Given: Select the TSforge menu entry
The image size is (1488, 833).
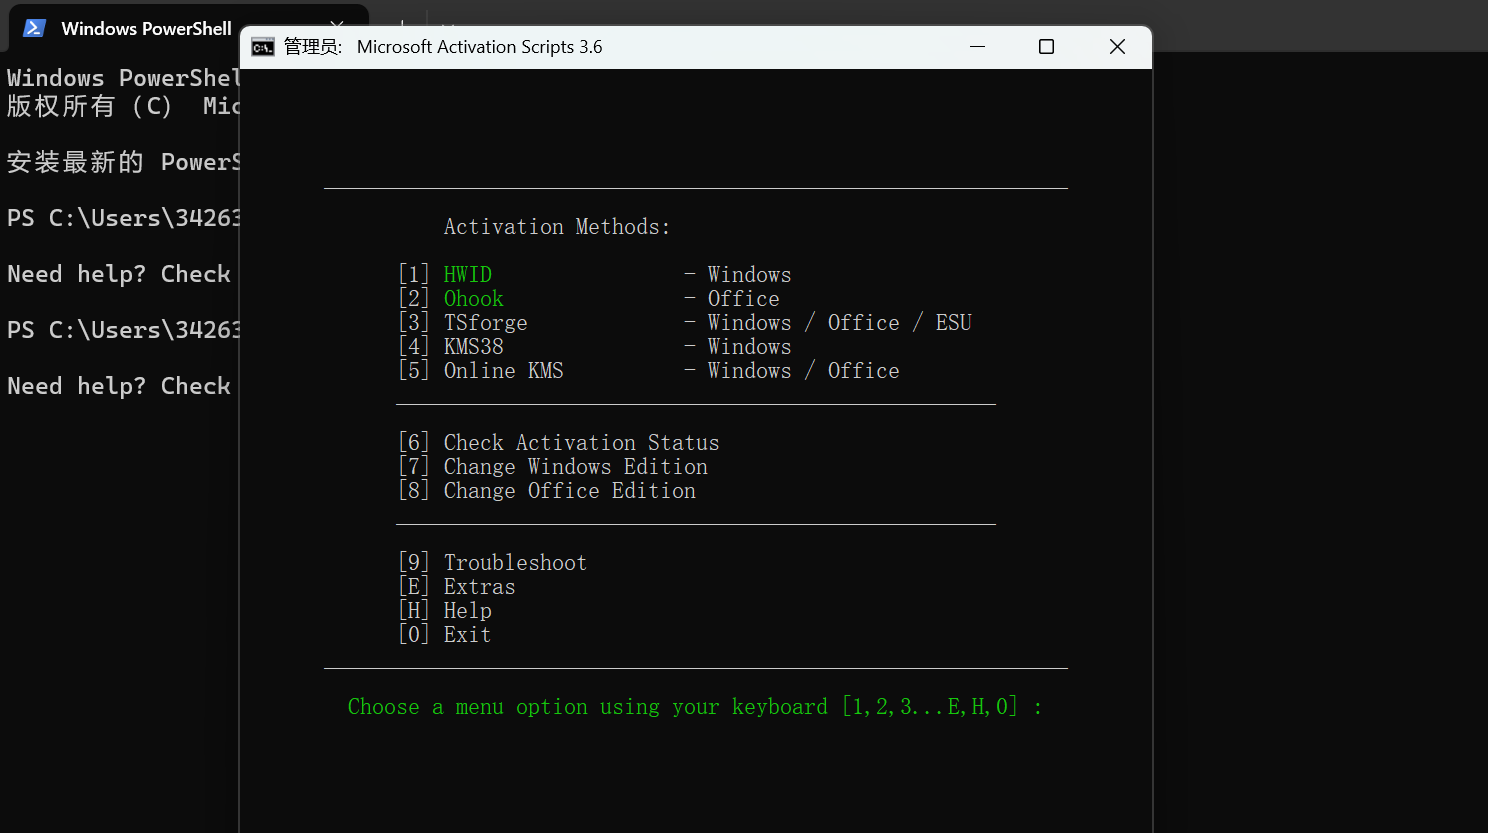Looking at the screenshot, I should pyautogui.click(x=486, y=322).
